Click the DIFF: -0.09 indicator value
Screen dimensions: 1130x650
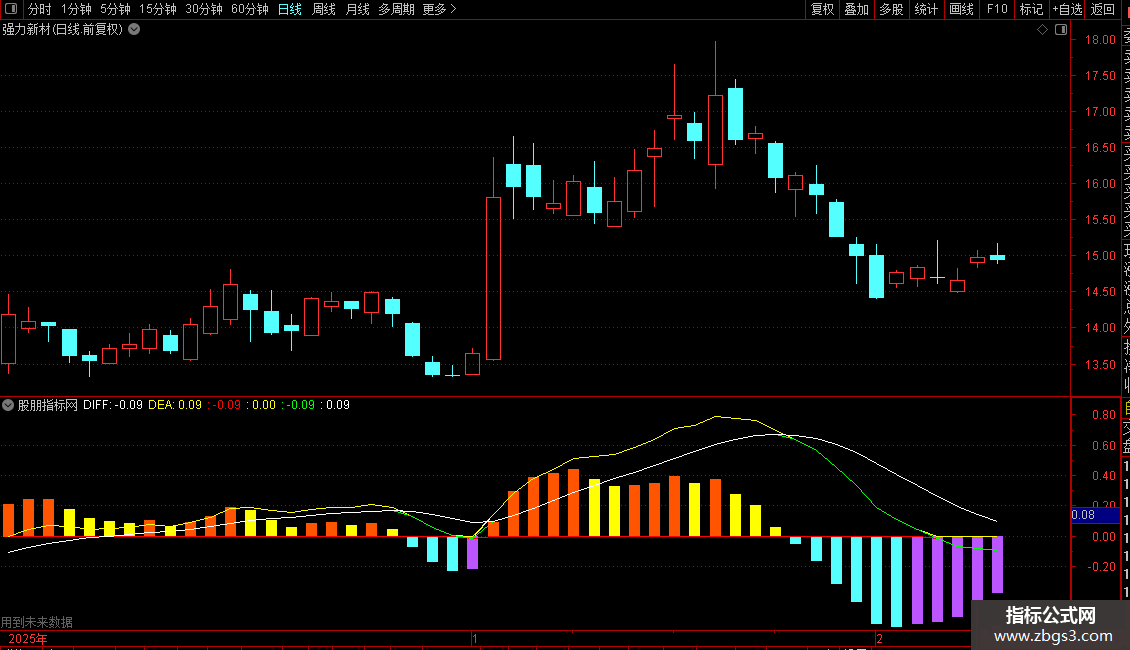point(112,405)
